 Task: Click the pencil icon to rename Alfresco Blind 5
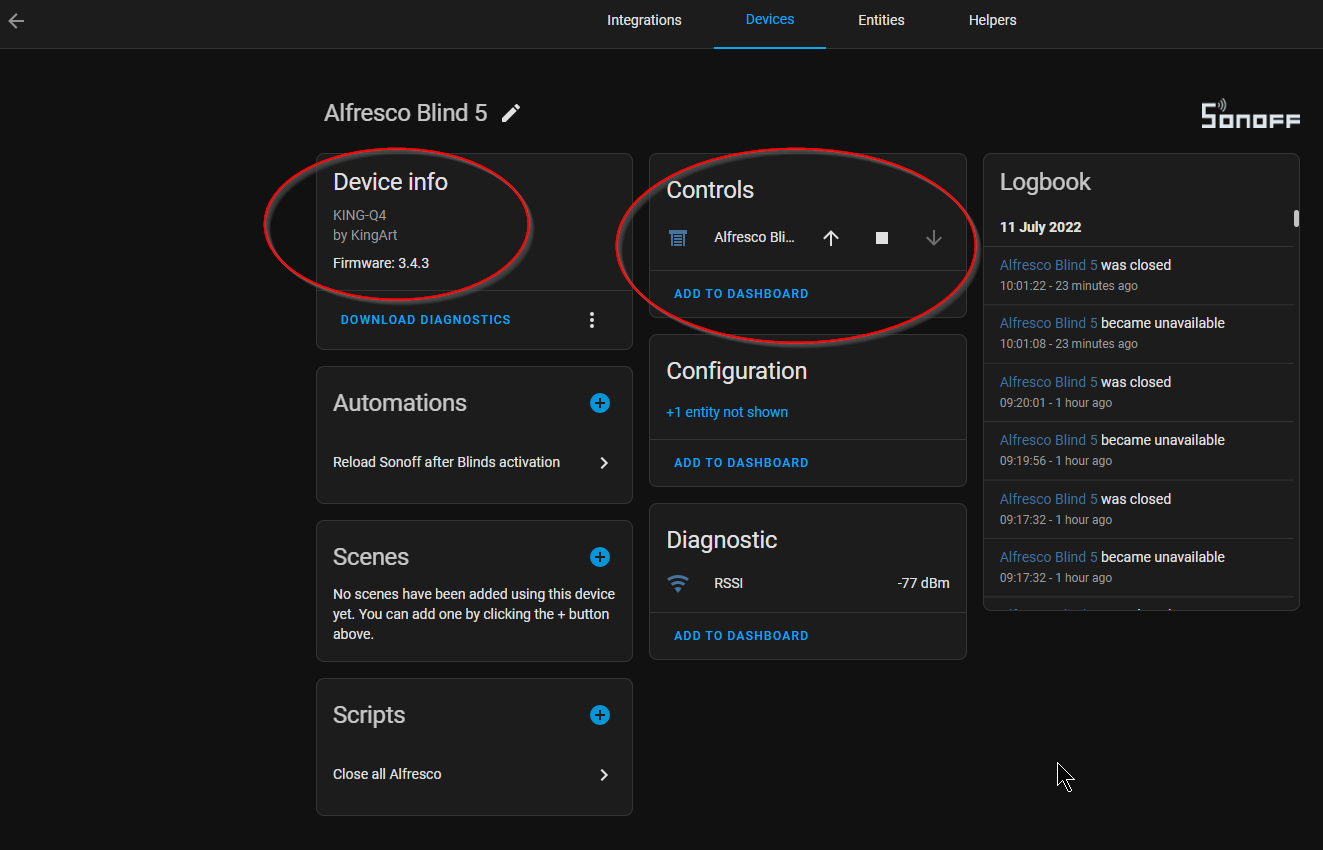[511, 113]
